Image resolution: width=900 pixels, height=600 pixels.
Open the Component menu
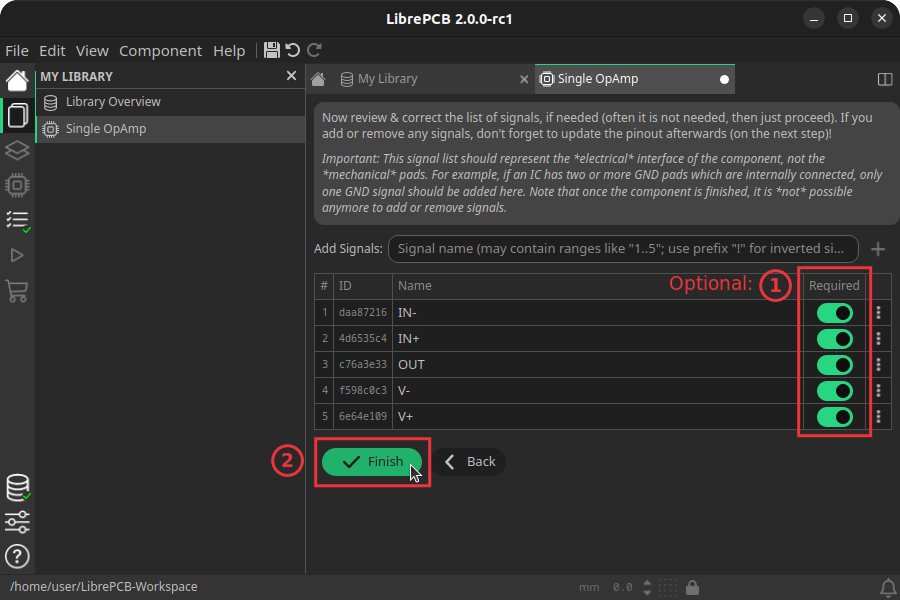[x=160, y=50]
